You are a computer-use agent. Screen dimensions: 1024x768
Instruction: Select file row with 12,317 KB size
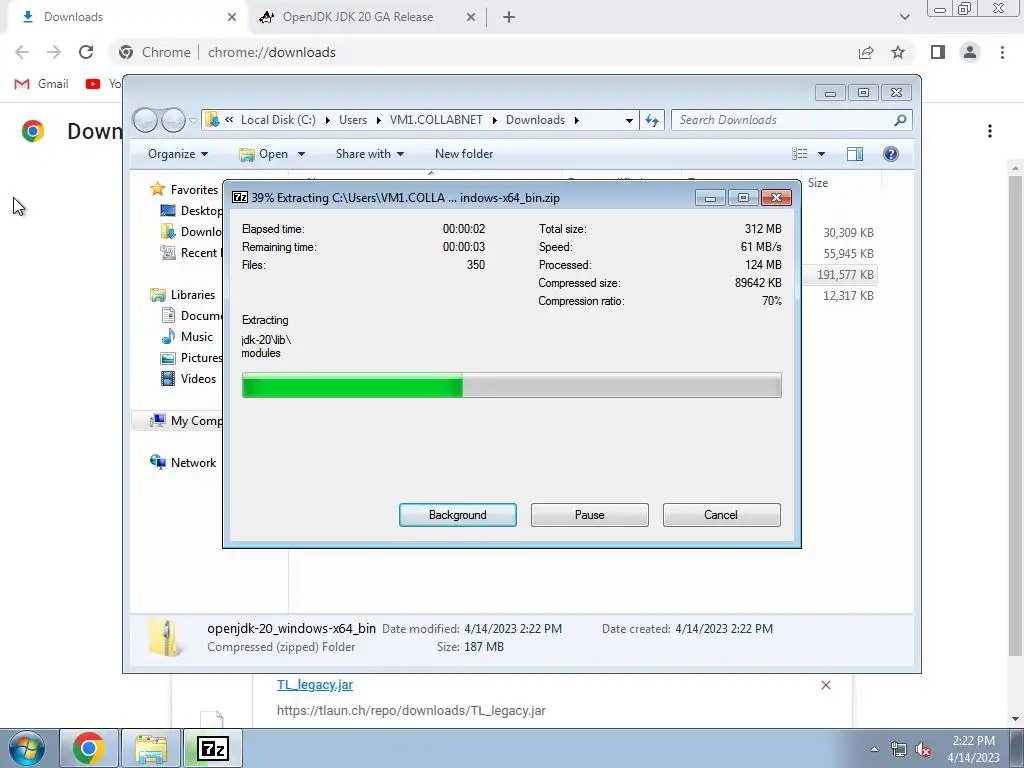click(x=848, y=296)
